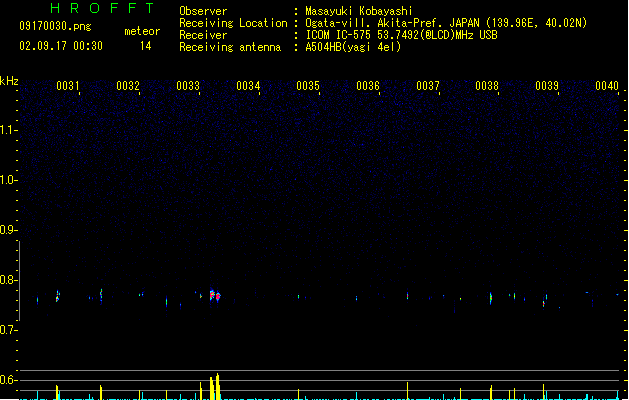Image resolution: width=629 pixels, height=400 pixels.
Task: Click the meteor count label
Action: coord(142,31)
